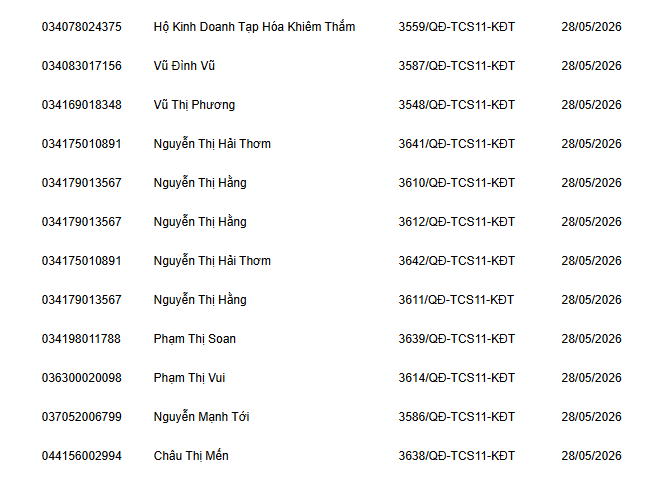The image size is (665, 484).
Task: Select tax code 034078024375
Action: pos(81,27)
